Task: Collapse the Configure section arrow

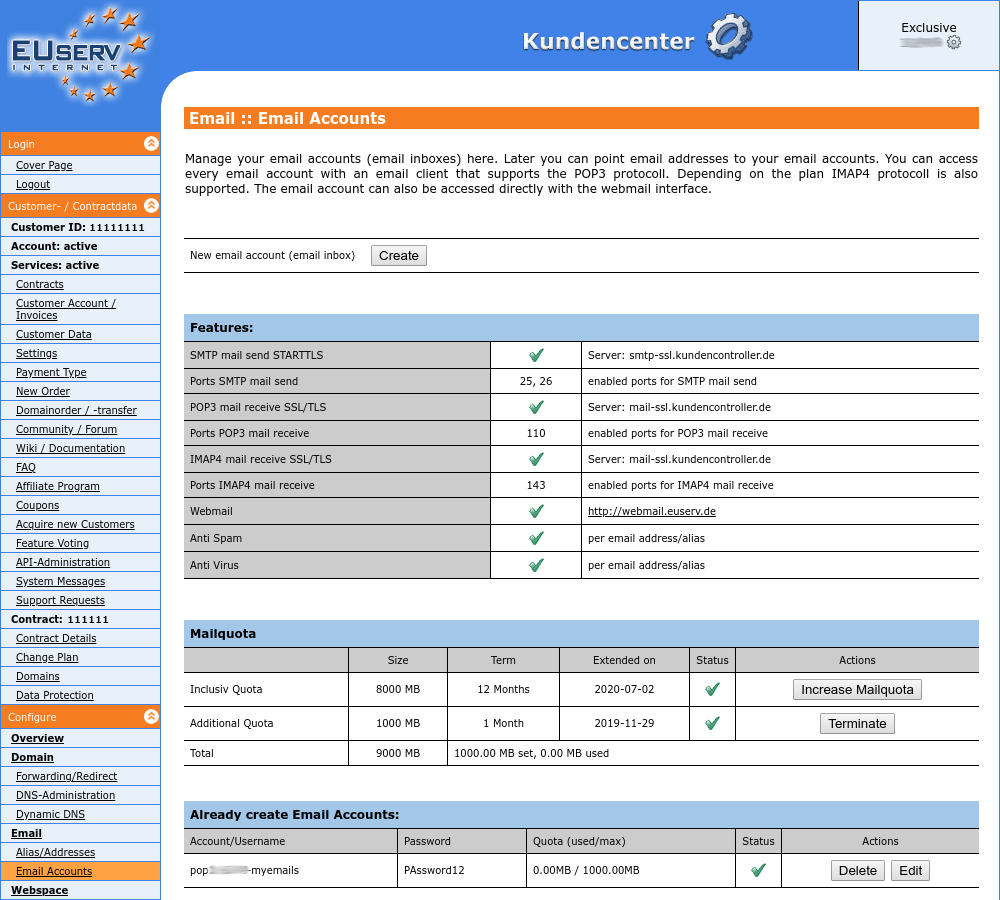Action: (x=151, y=716)
